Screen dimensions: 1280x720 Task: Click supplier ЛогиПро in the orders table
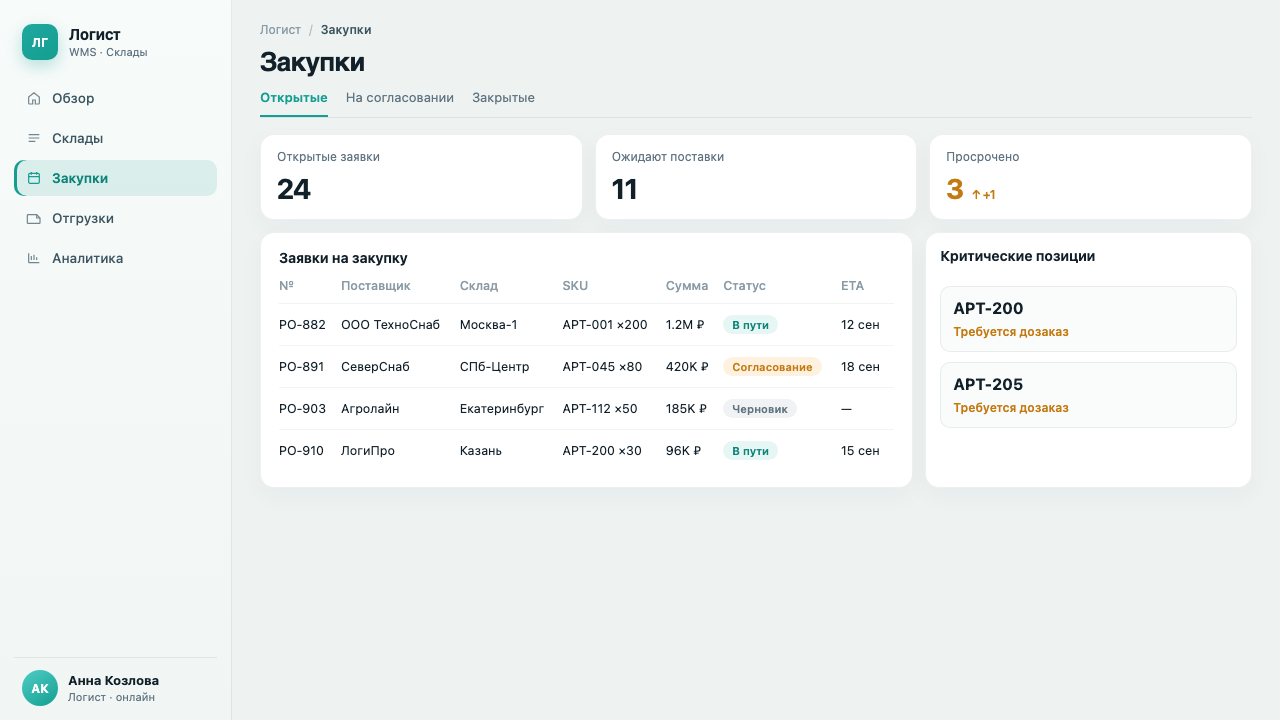coord(368,451)
